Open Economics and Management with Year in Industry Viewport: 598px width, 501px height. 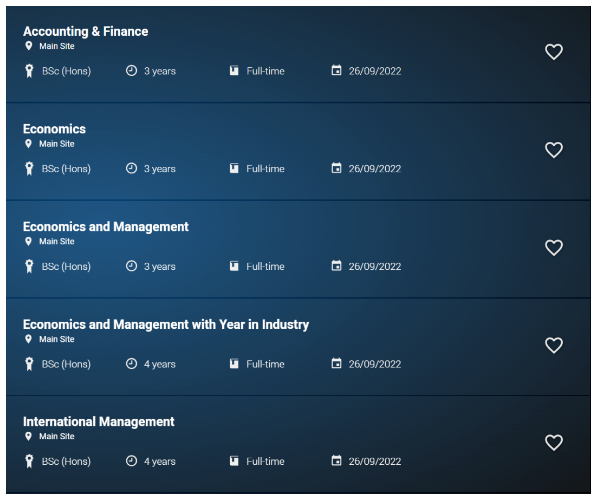[x=166, y=324]
